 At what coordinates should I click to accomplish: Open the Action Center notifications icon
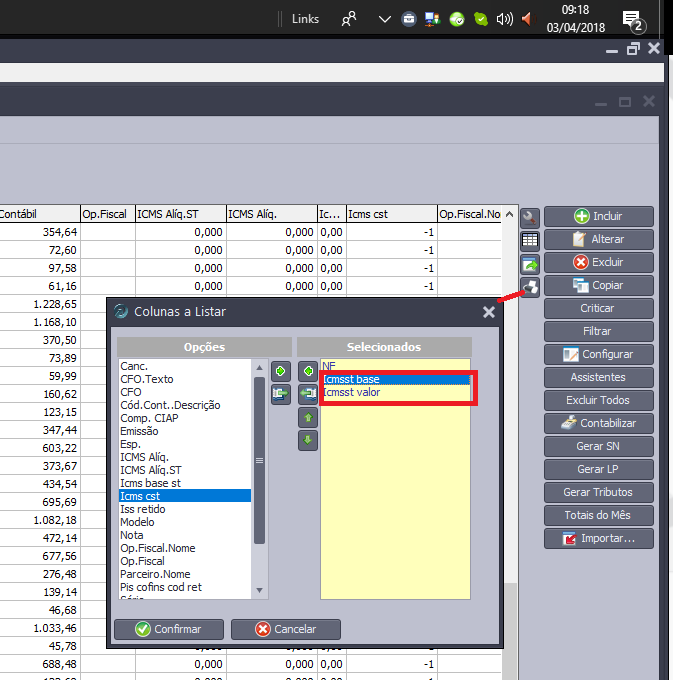pyautogui.click(x=634, y=21)
